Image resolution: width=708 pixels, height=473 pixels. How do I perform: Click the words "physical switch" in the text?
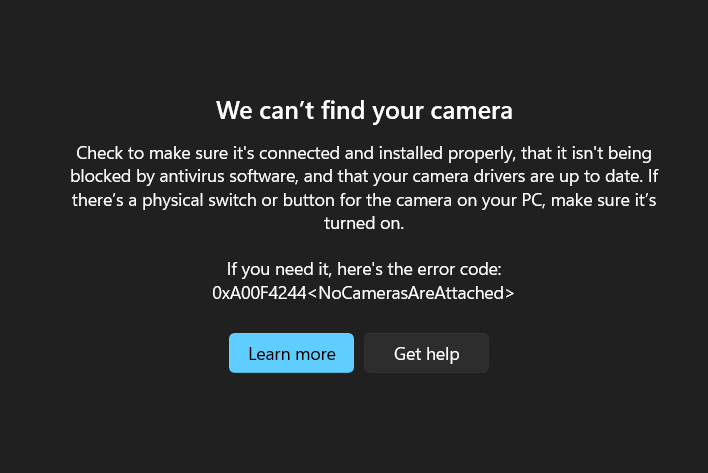pos(199,201)
